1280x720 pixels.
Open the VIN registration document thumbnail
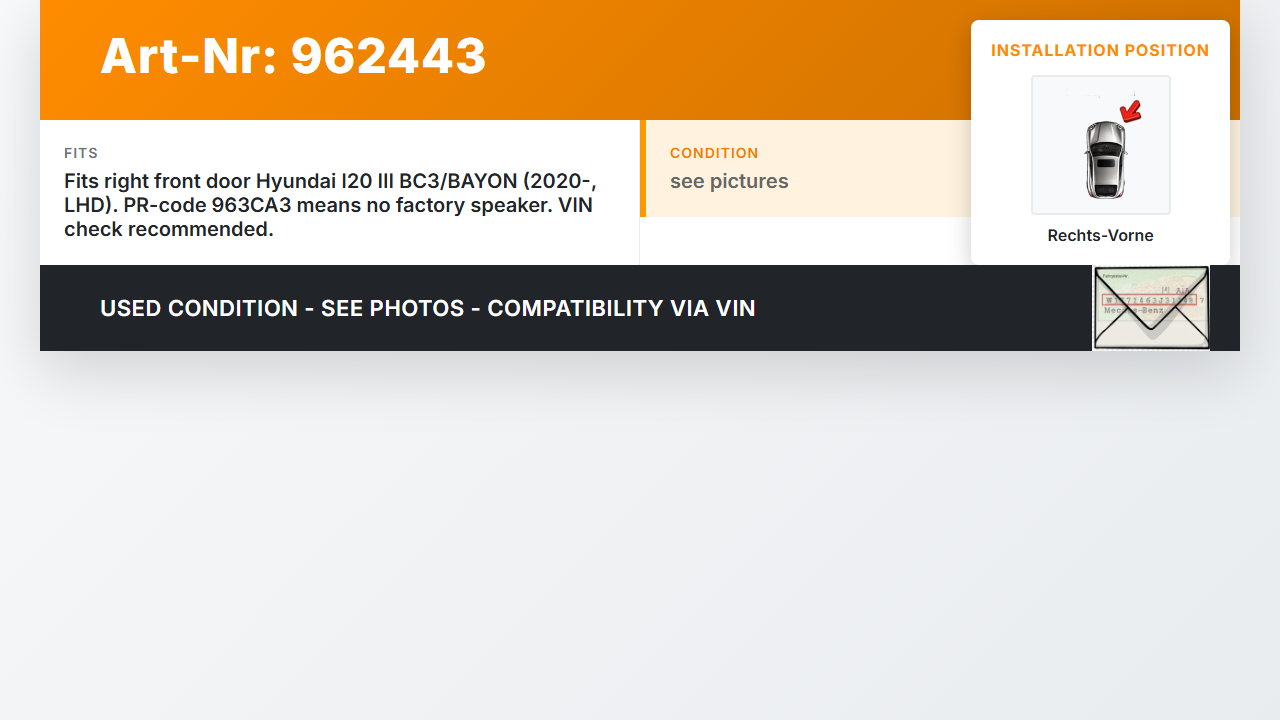1151,308
